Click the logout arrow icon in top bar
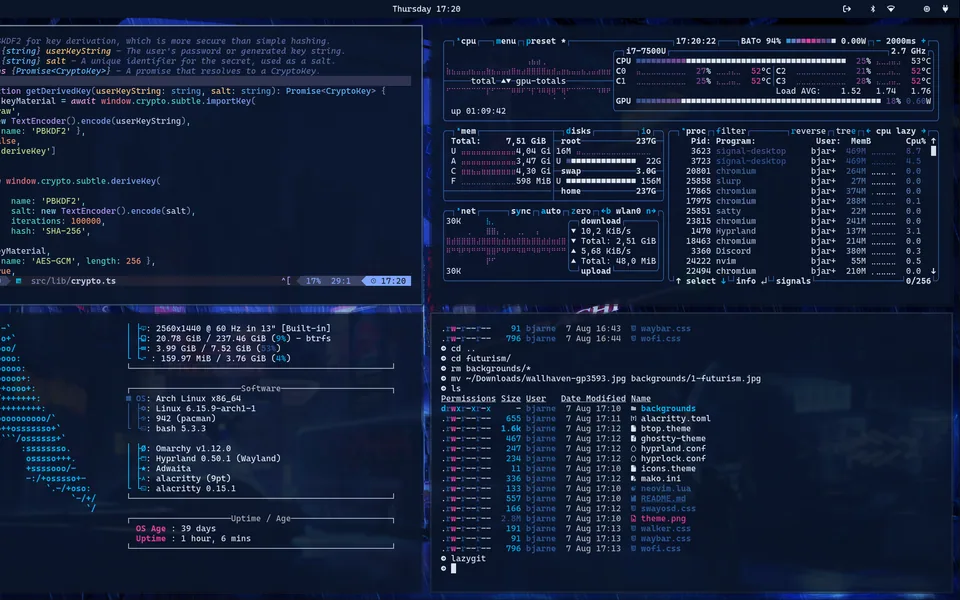This screenshot has width=960, height=600. 847,9
